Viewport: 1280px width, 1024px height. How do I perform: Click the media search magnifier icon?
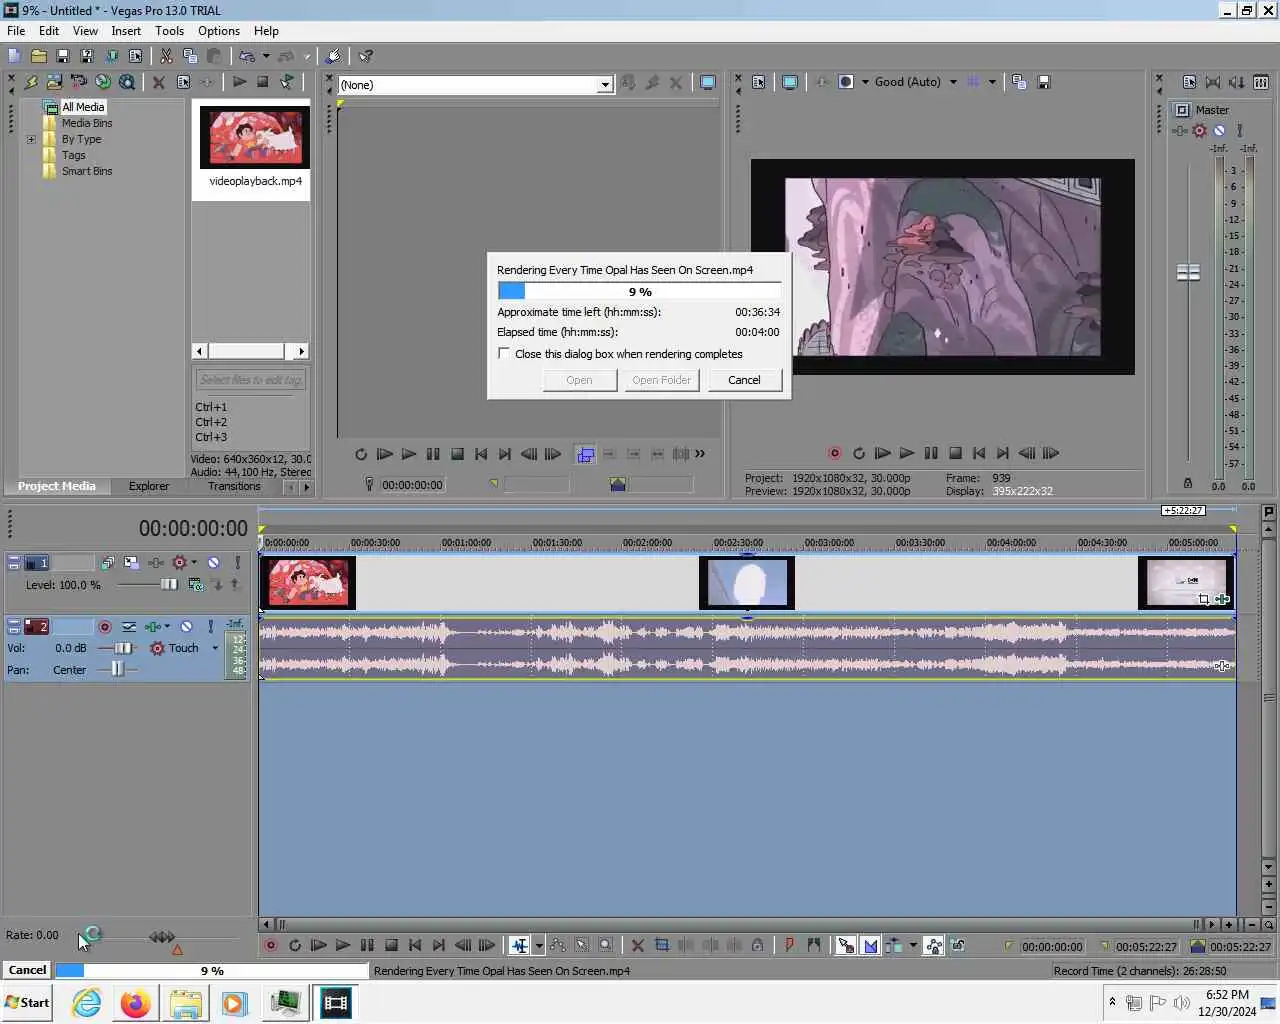point(127,82)
